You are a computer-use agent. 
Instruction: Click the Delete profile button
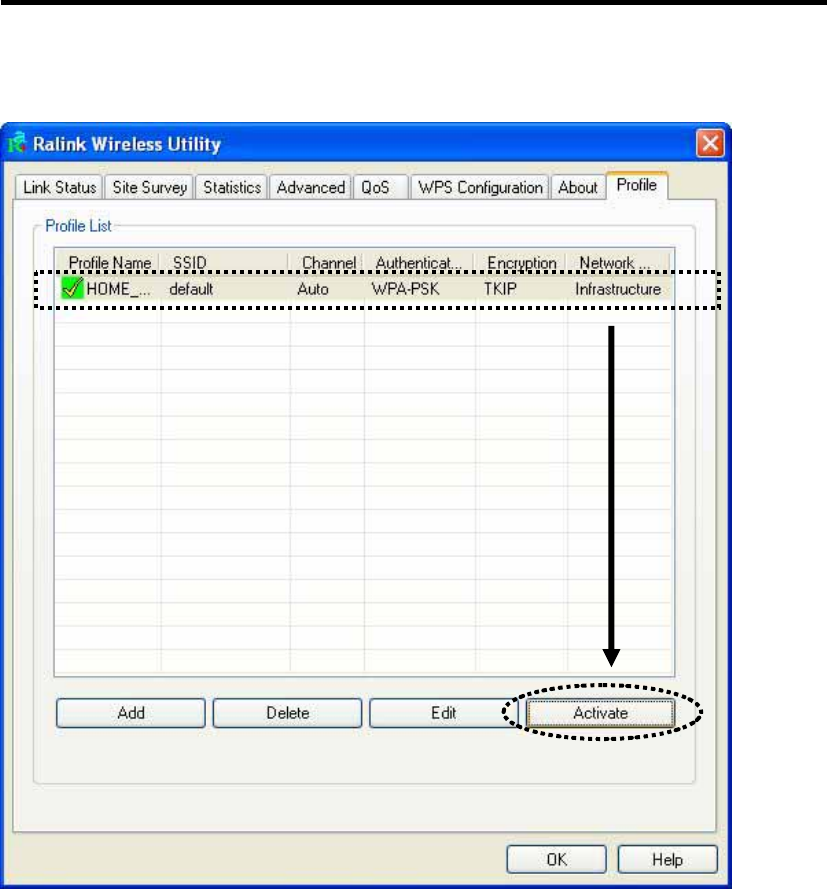click(287, 713)
